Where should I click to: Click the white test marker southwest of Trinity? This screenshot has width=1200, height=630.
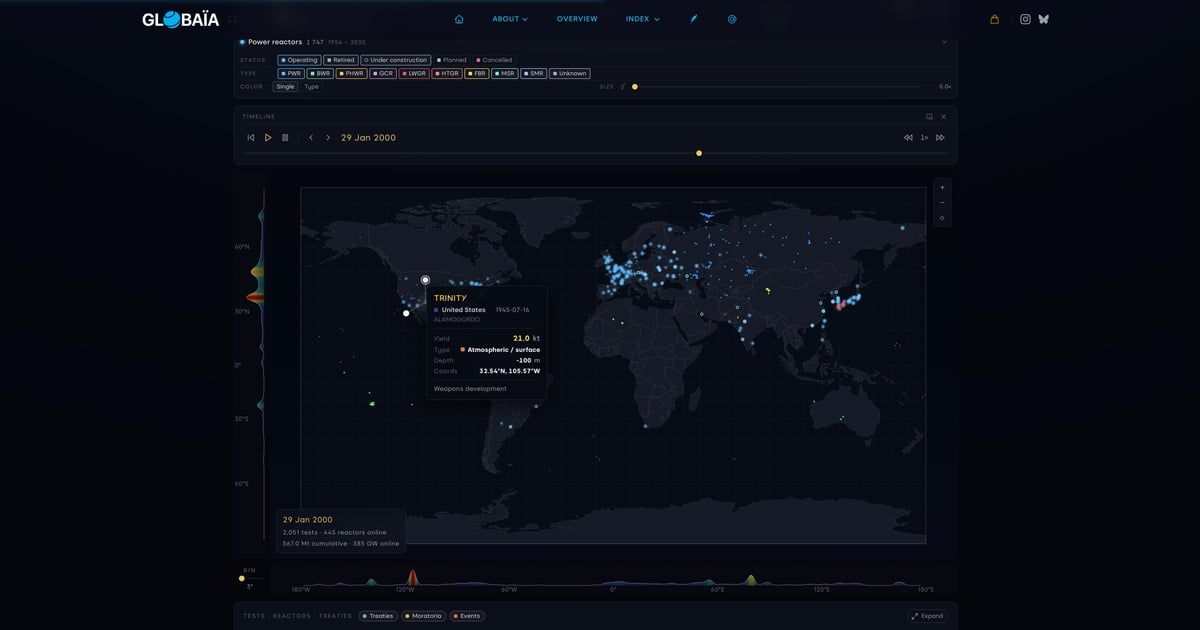coord(406,313)
